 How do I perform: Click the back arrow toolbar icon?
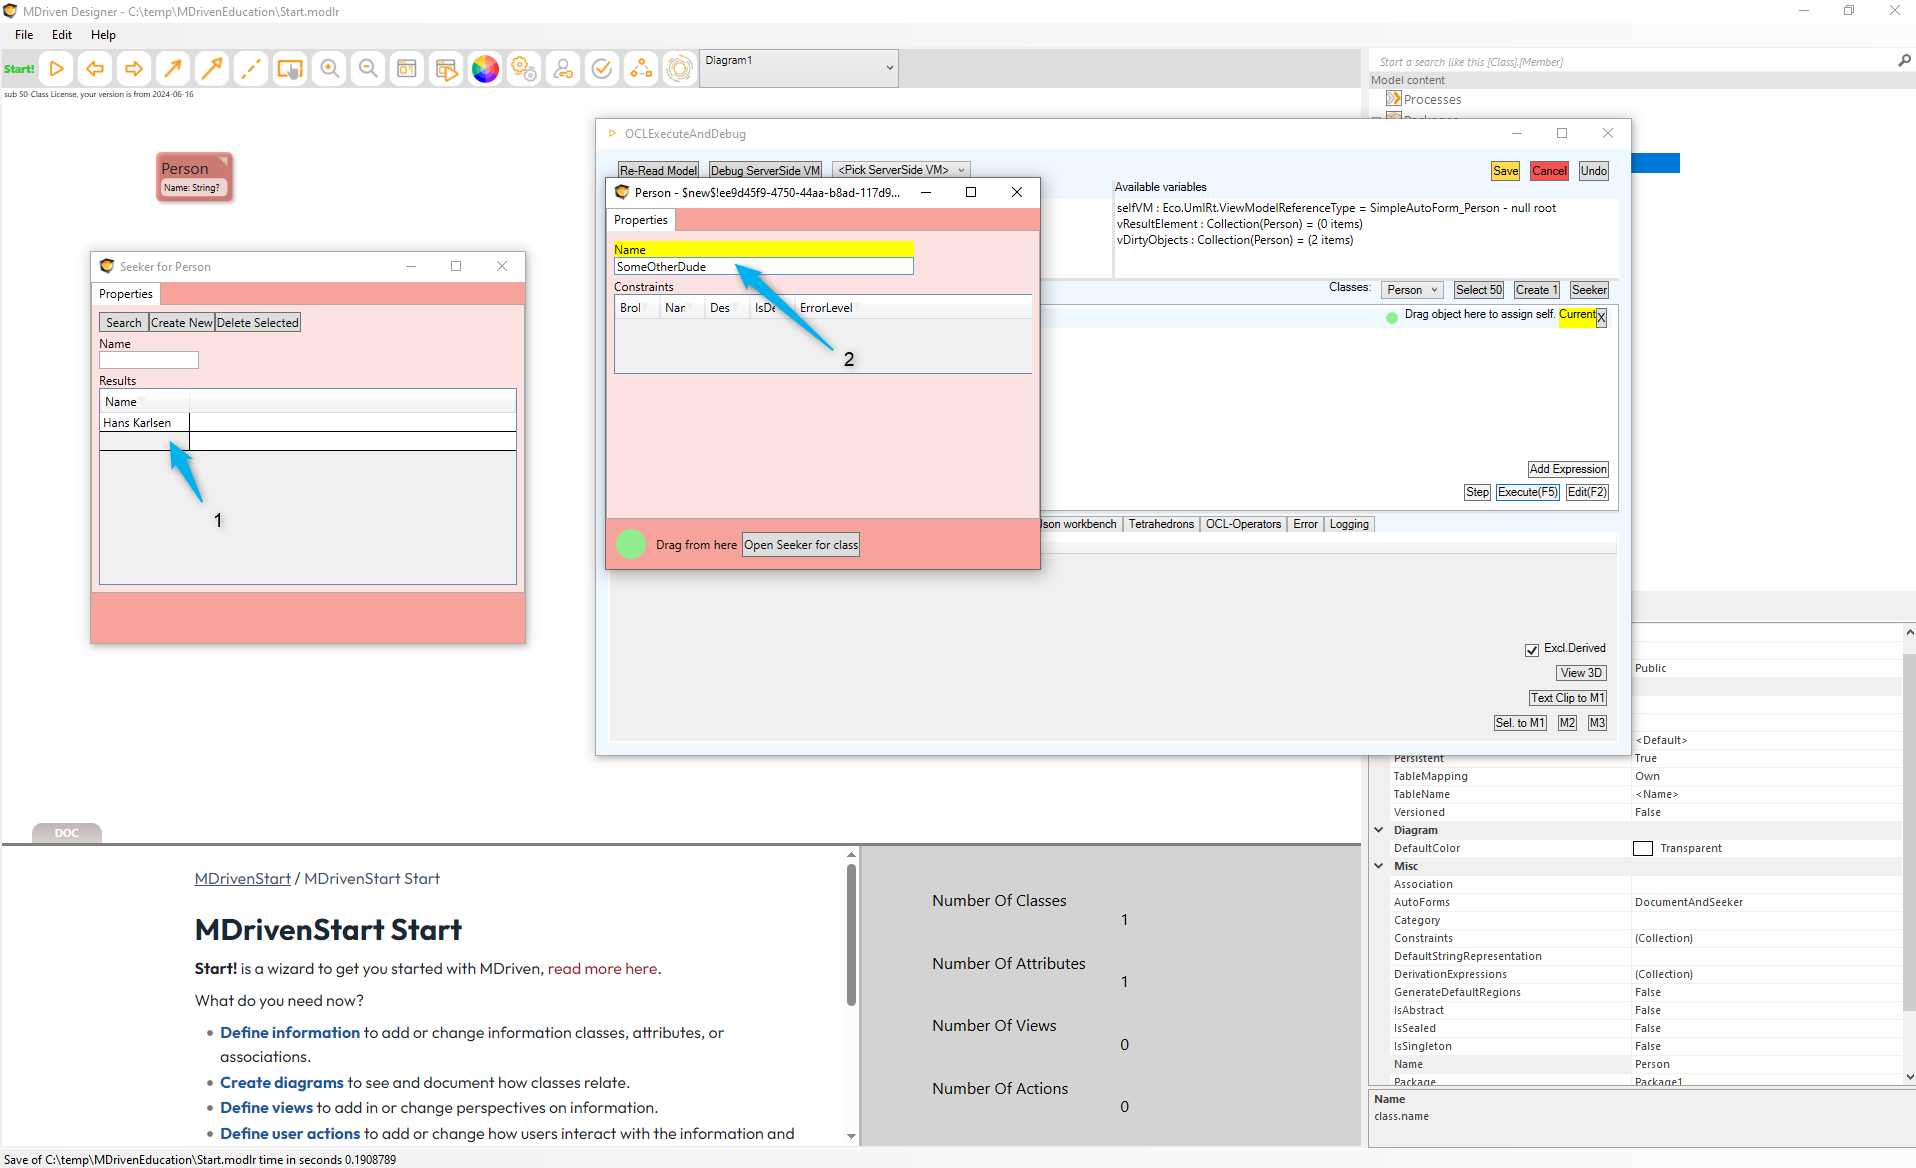[x=95, y=69]
